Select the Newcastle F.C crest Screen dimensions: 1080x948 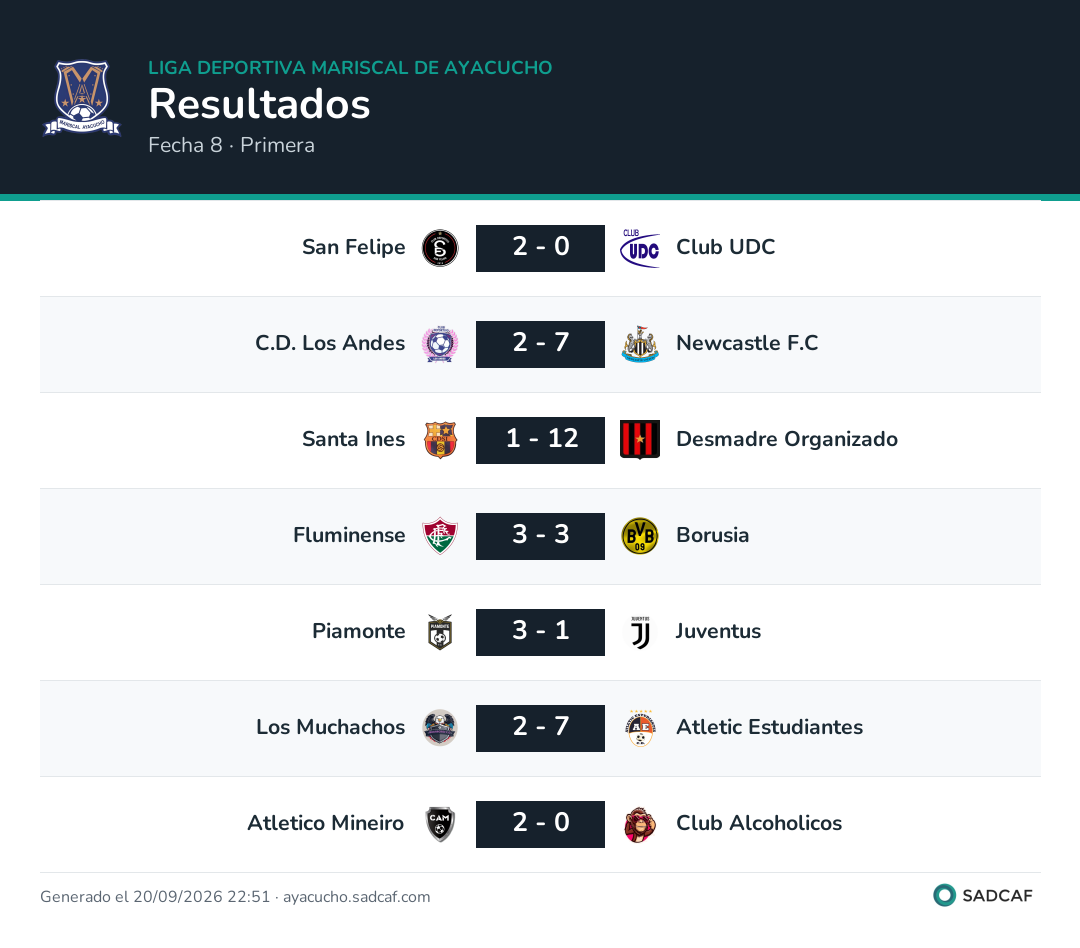coord(640,344)
